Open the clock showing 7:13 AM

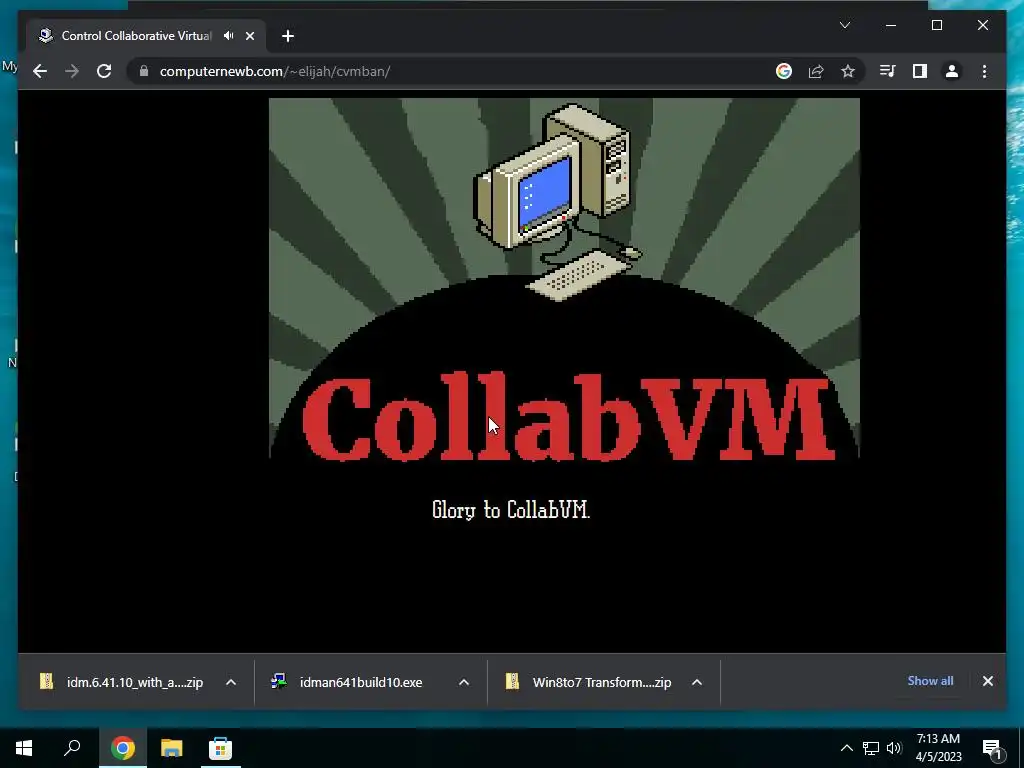click(x=938, y=748)
